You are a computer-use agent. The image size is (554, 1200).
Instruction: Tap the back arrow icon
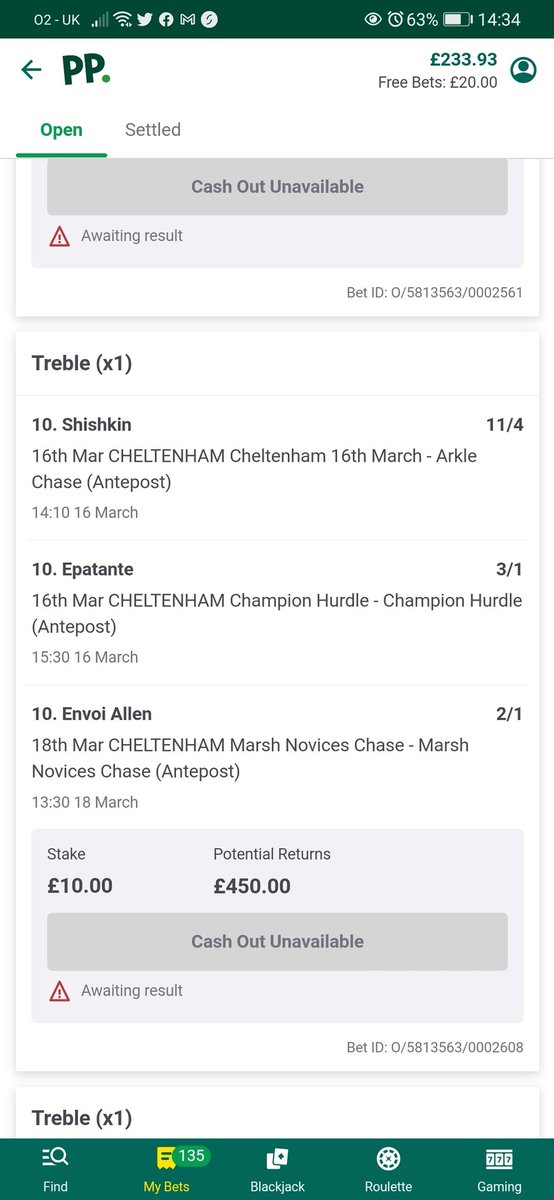point(32,69)
